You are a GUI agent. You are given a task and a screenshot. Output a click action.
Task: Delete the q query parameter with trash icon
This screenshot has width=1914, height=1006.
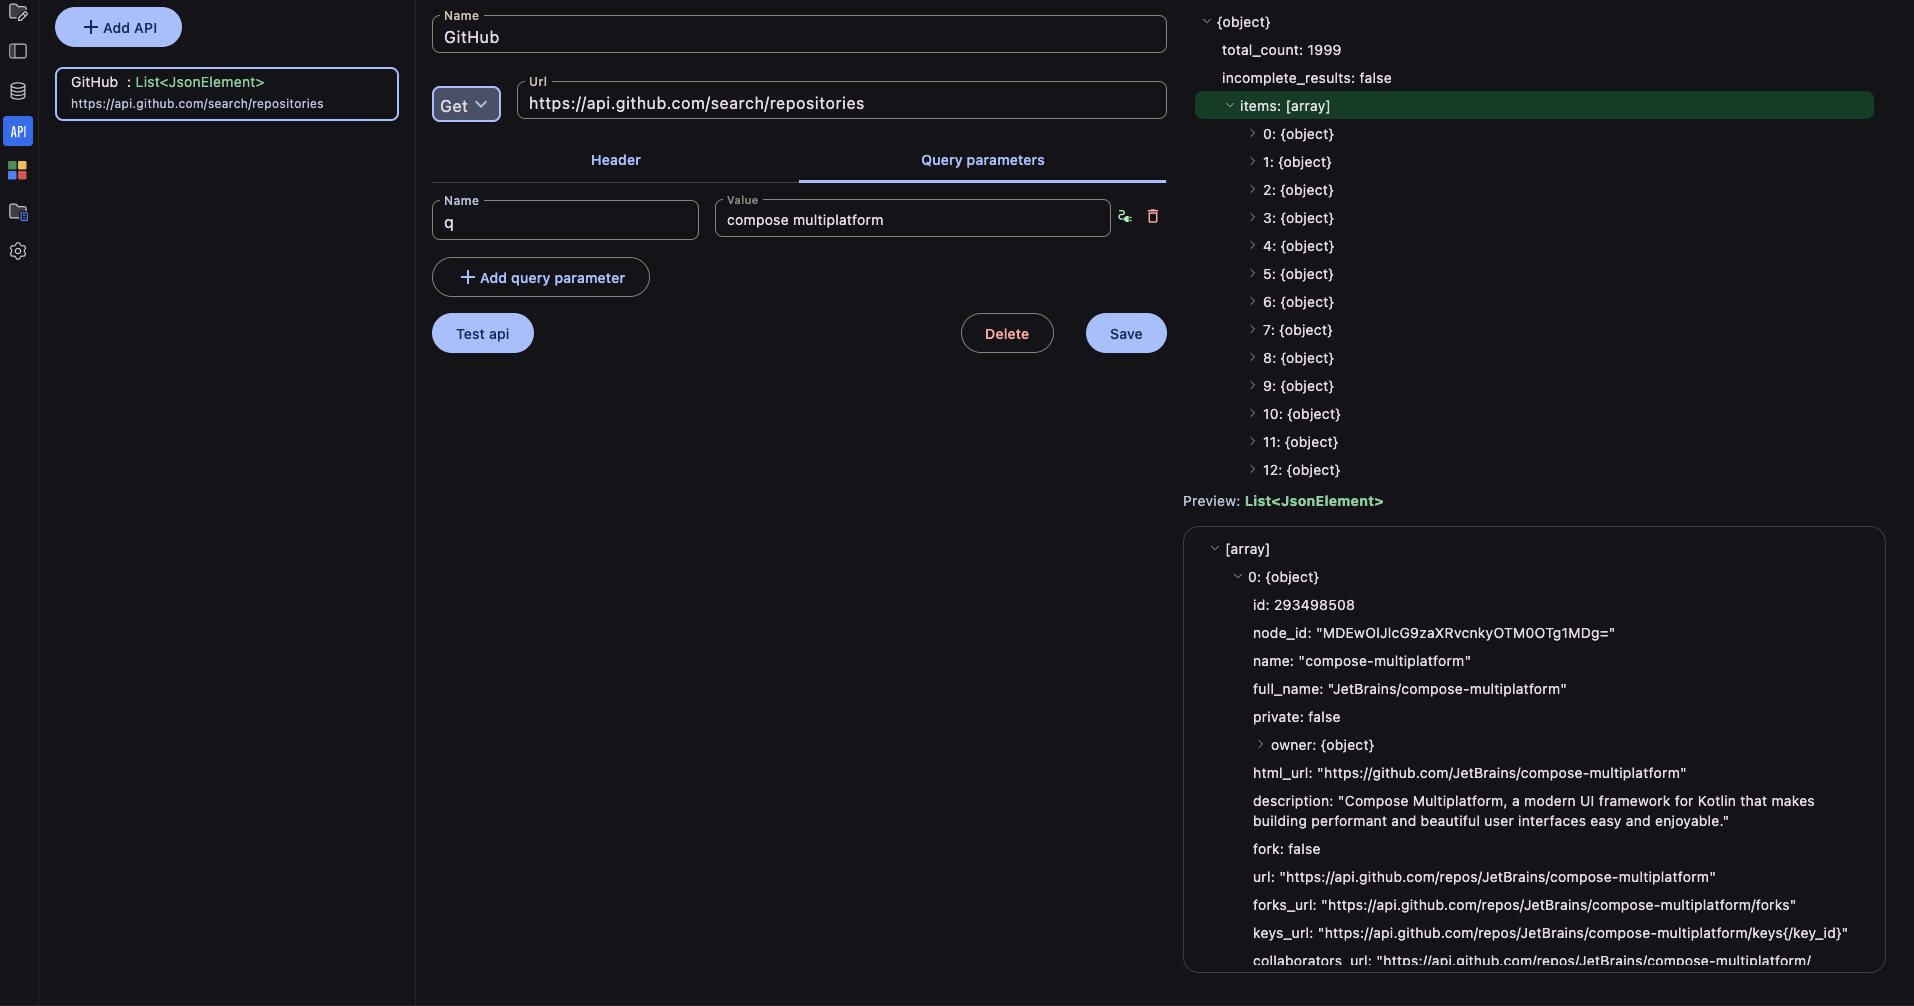click(x=1153, y=216)
